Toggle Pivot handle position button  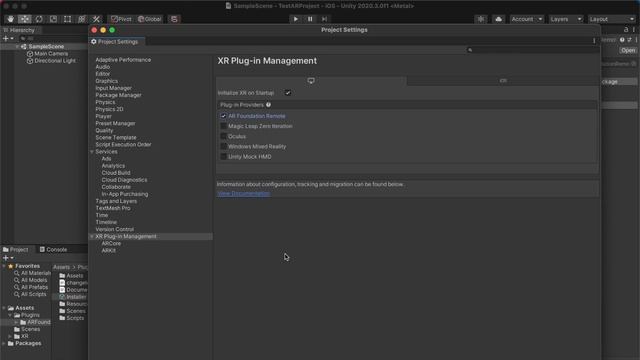(121, 19)
